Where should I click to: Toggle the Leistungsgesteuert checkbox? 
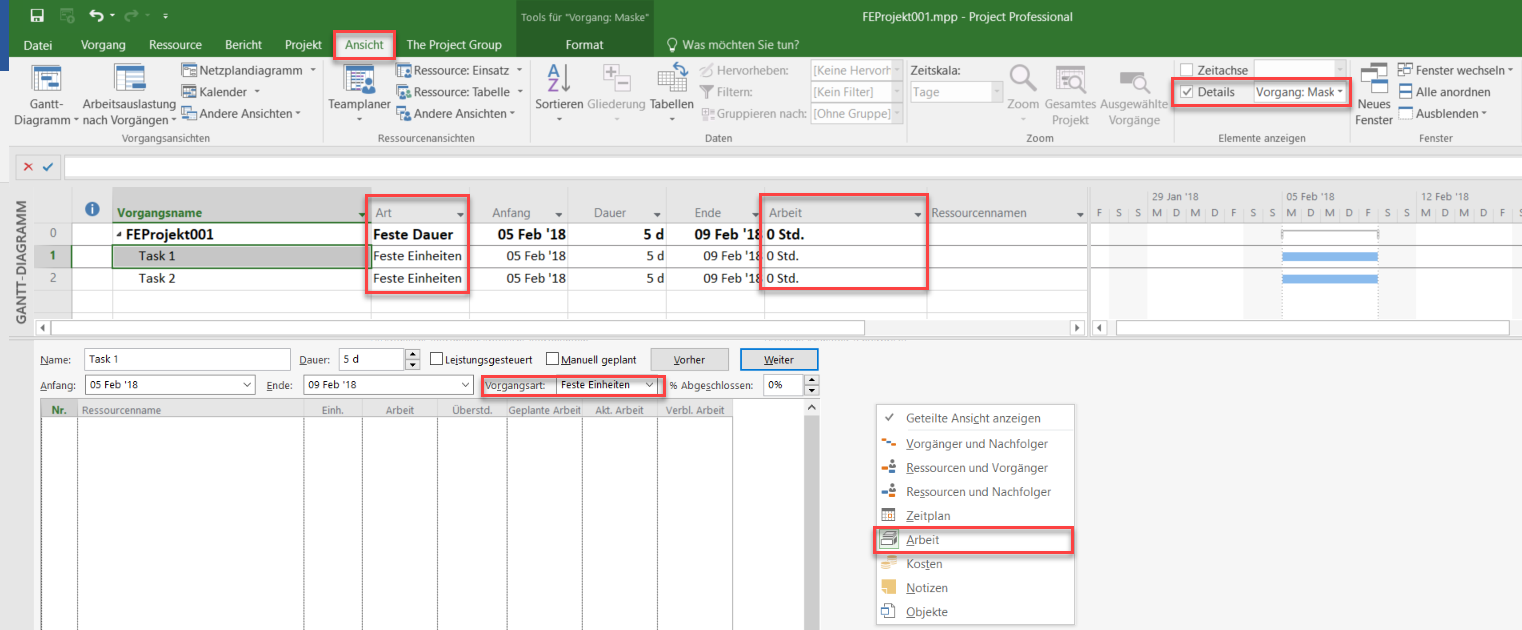[436, 359]
